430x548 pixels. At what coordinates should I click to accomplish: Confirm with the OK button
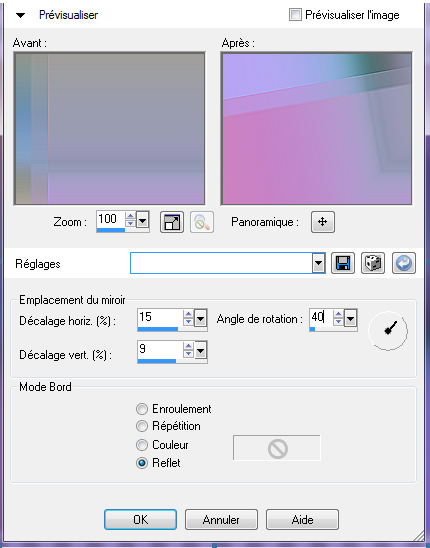pyautogui.click(x=140, y=519)
